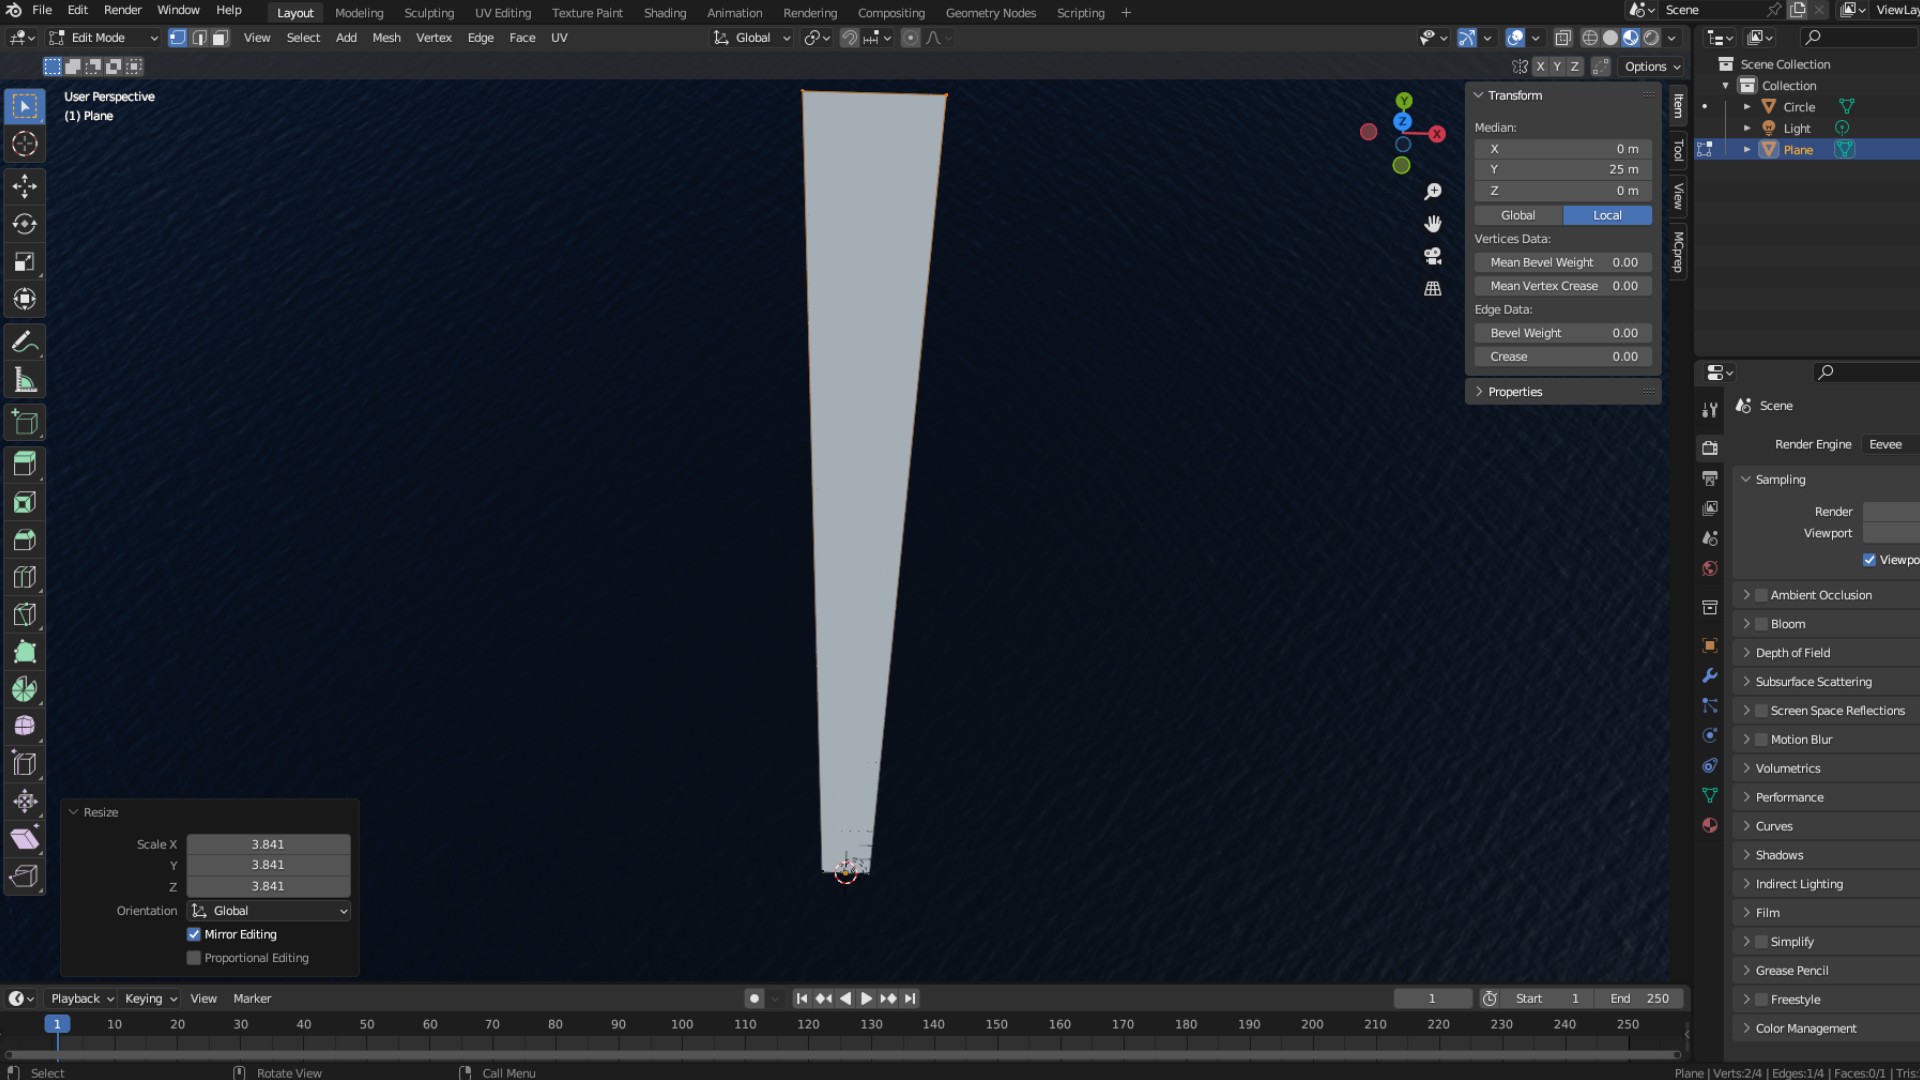Select the Knife tool
This screenshot has height=1080, width=1920.
pyautogui.click(x=25, y=615)
